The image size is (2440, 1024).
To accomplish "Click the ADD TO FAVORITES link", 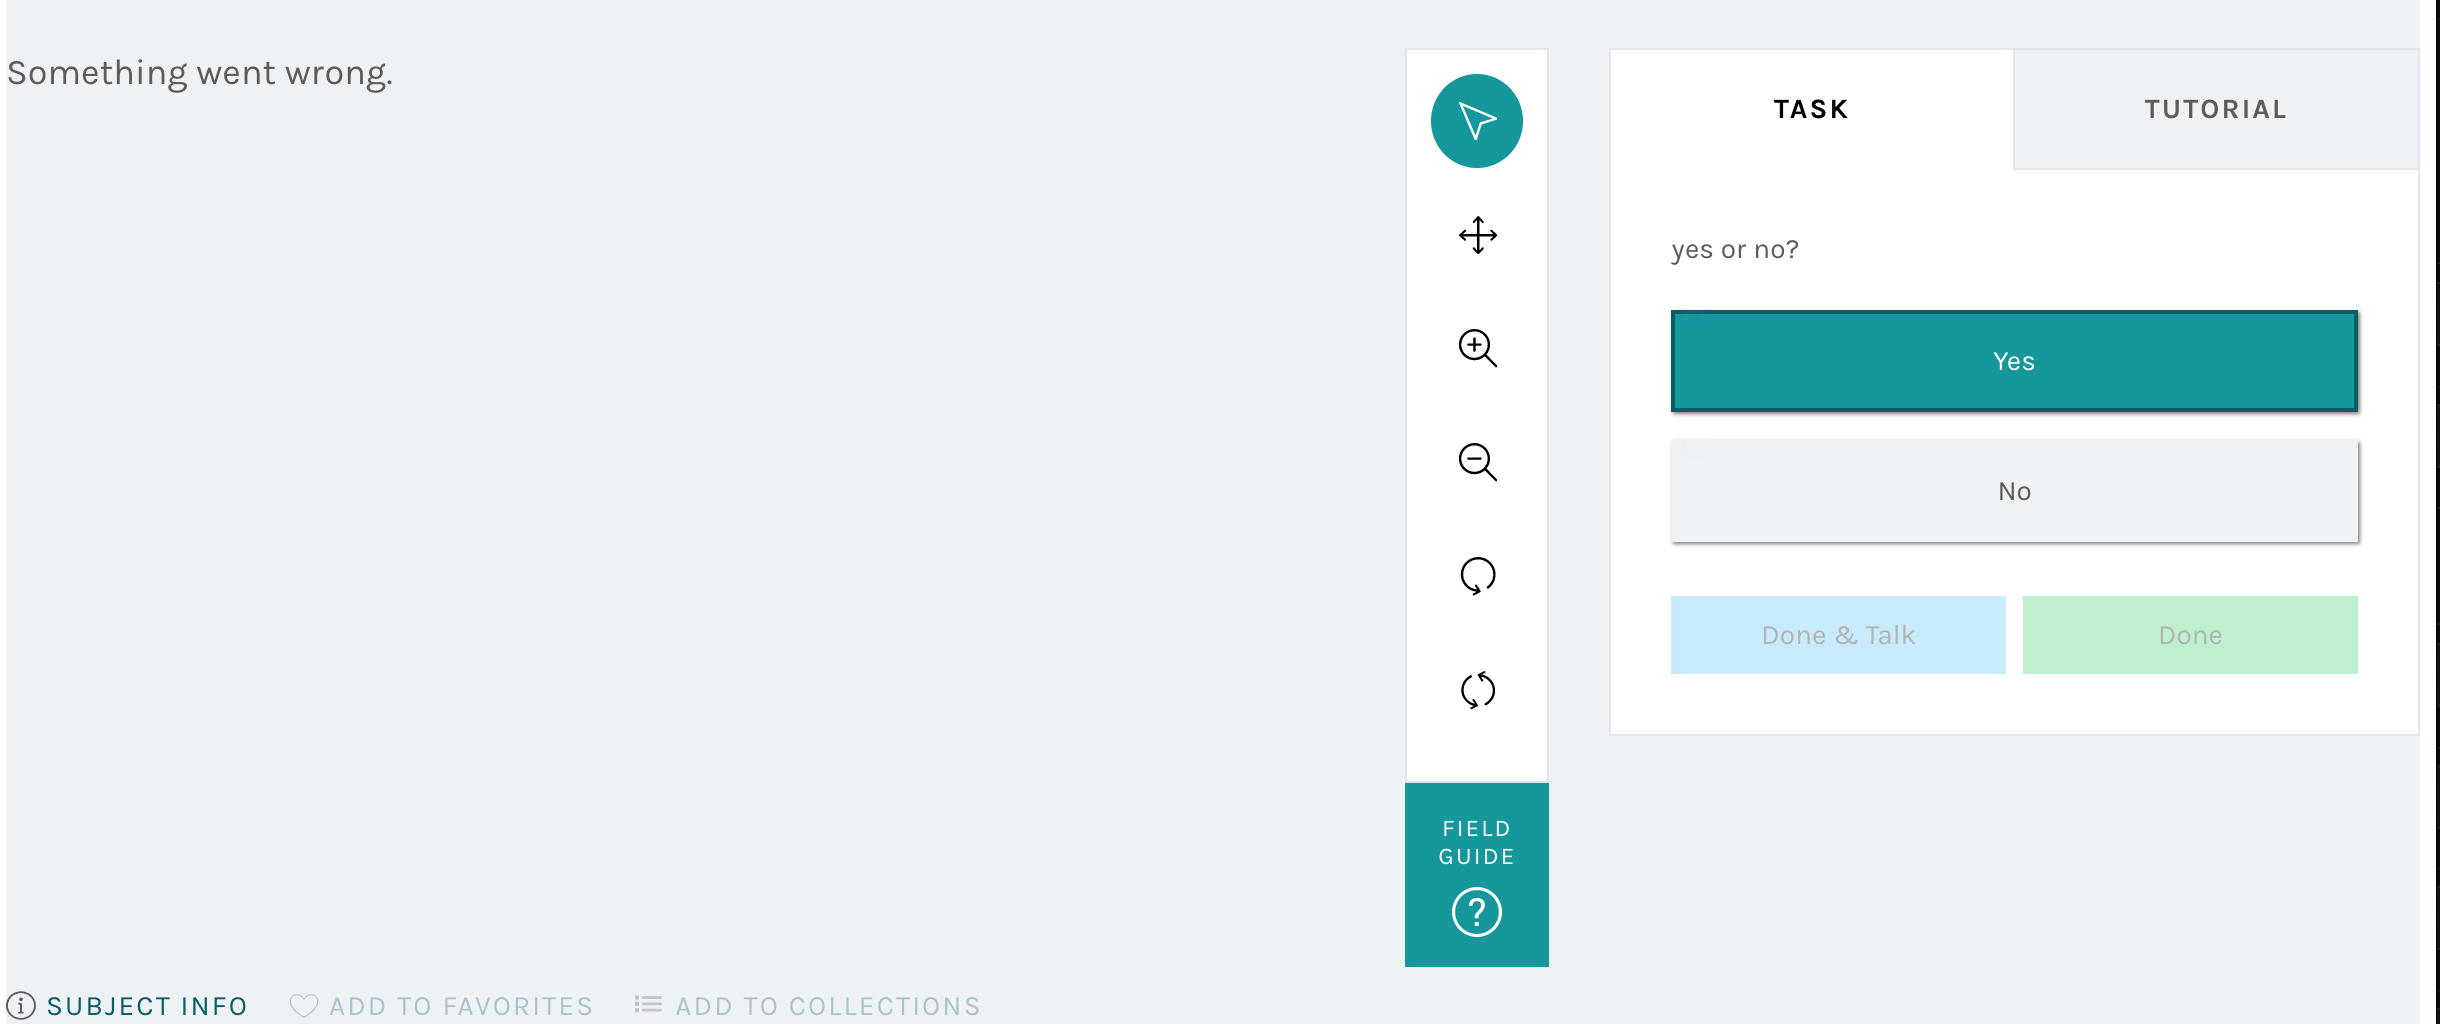I will (460, 1006).
